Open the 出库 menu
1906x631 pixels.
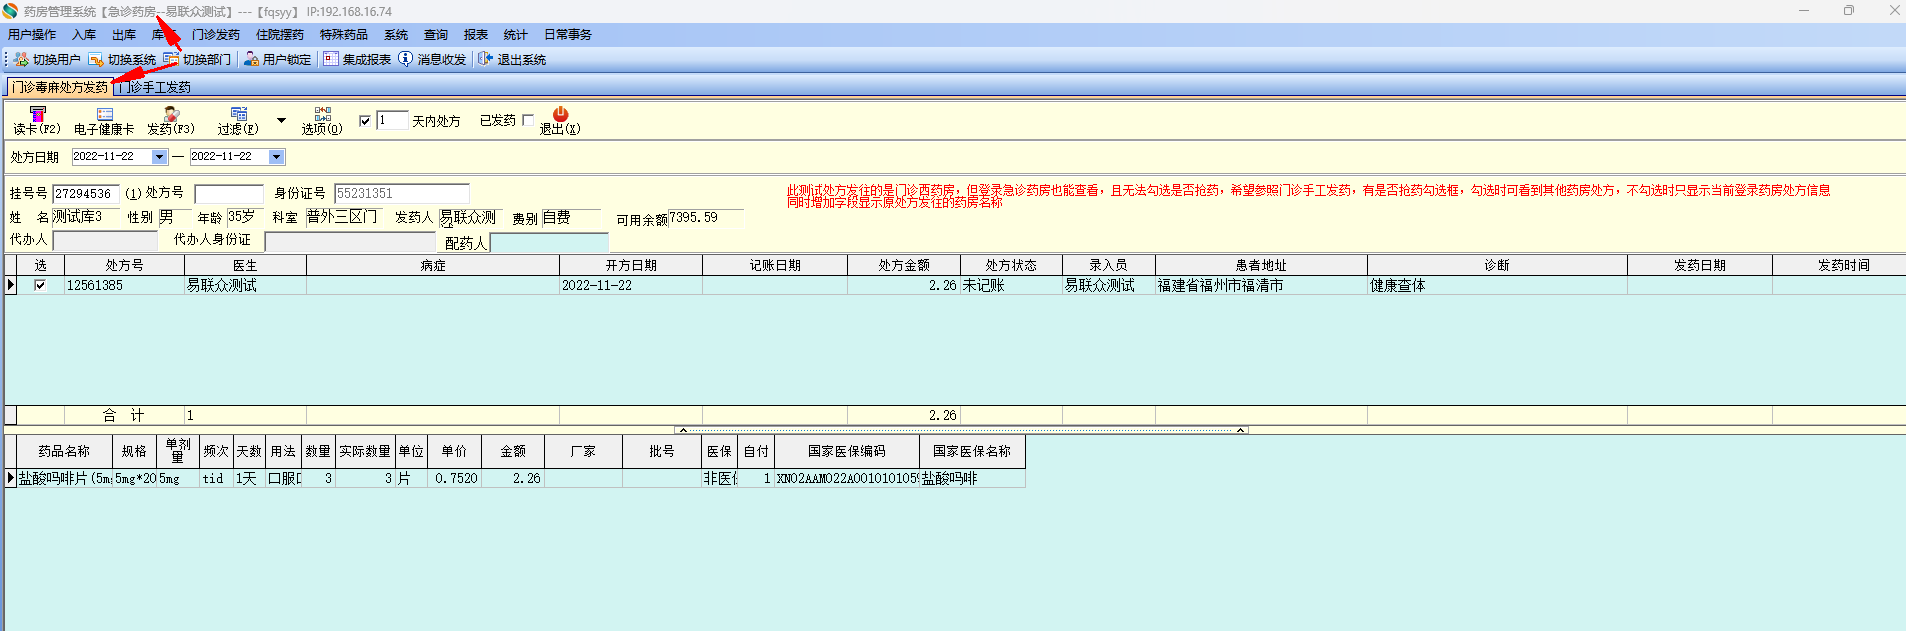click(x=124, y=35)
